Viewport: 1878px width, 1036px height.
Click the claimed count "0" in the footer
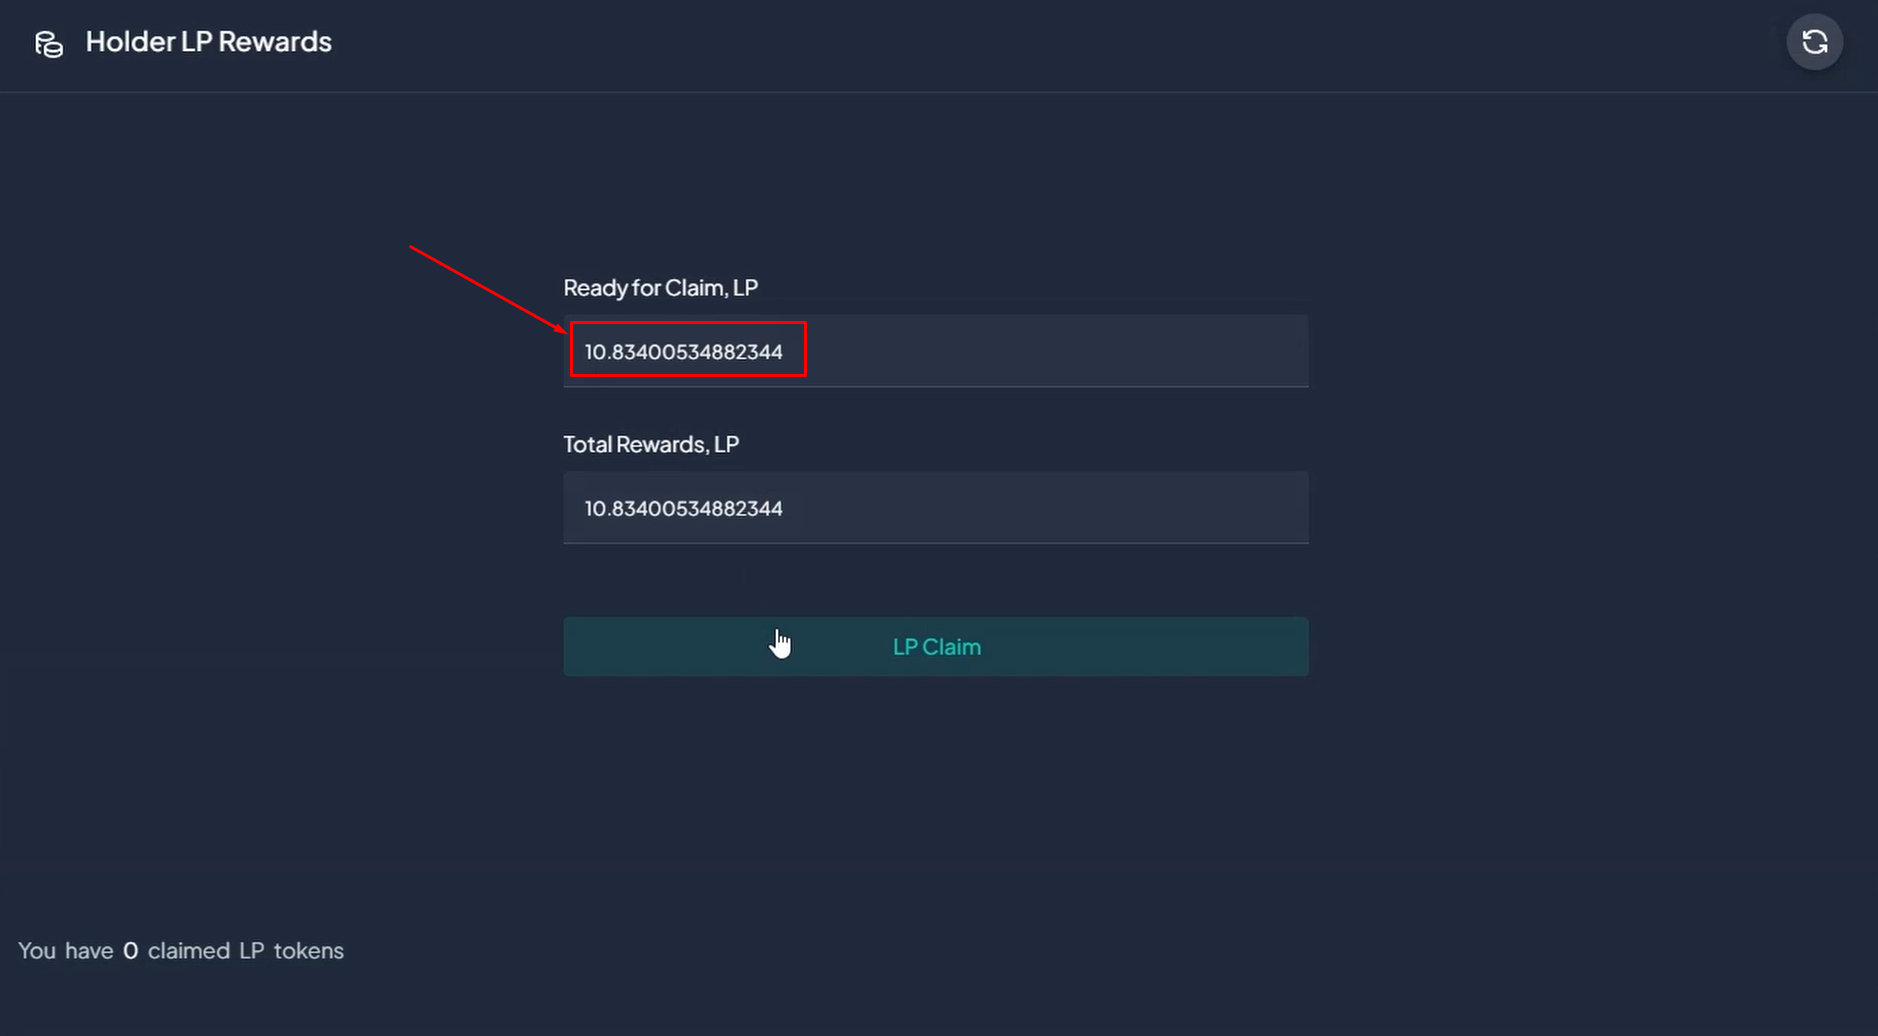coord(130,951)
